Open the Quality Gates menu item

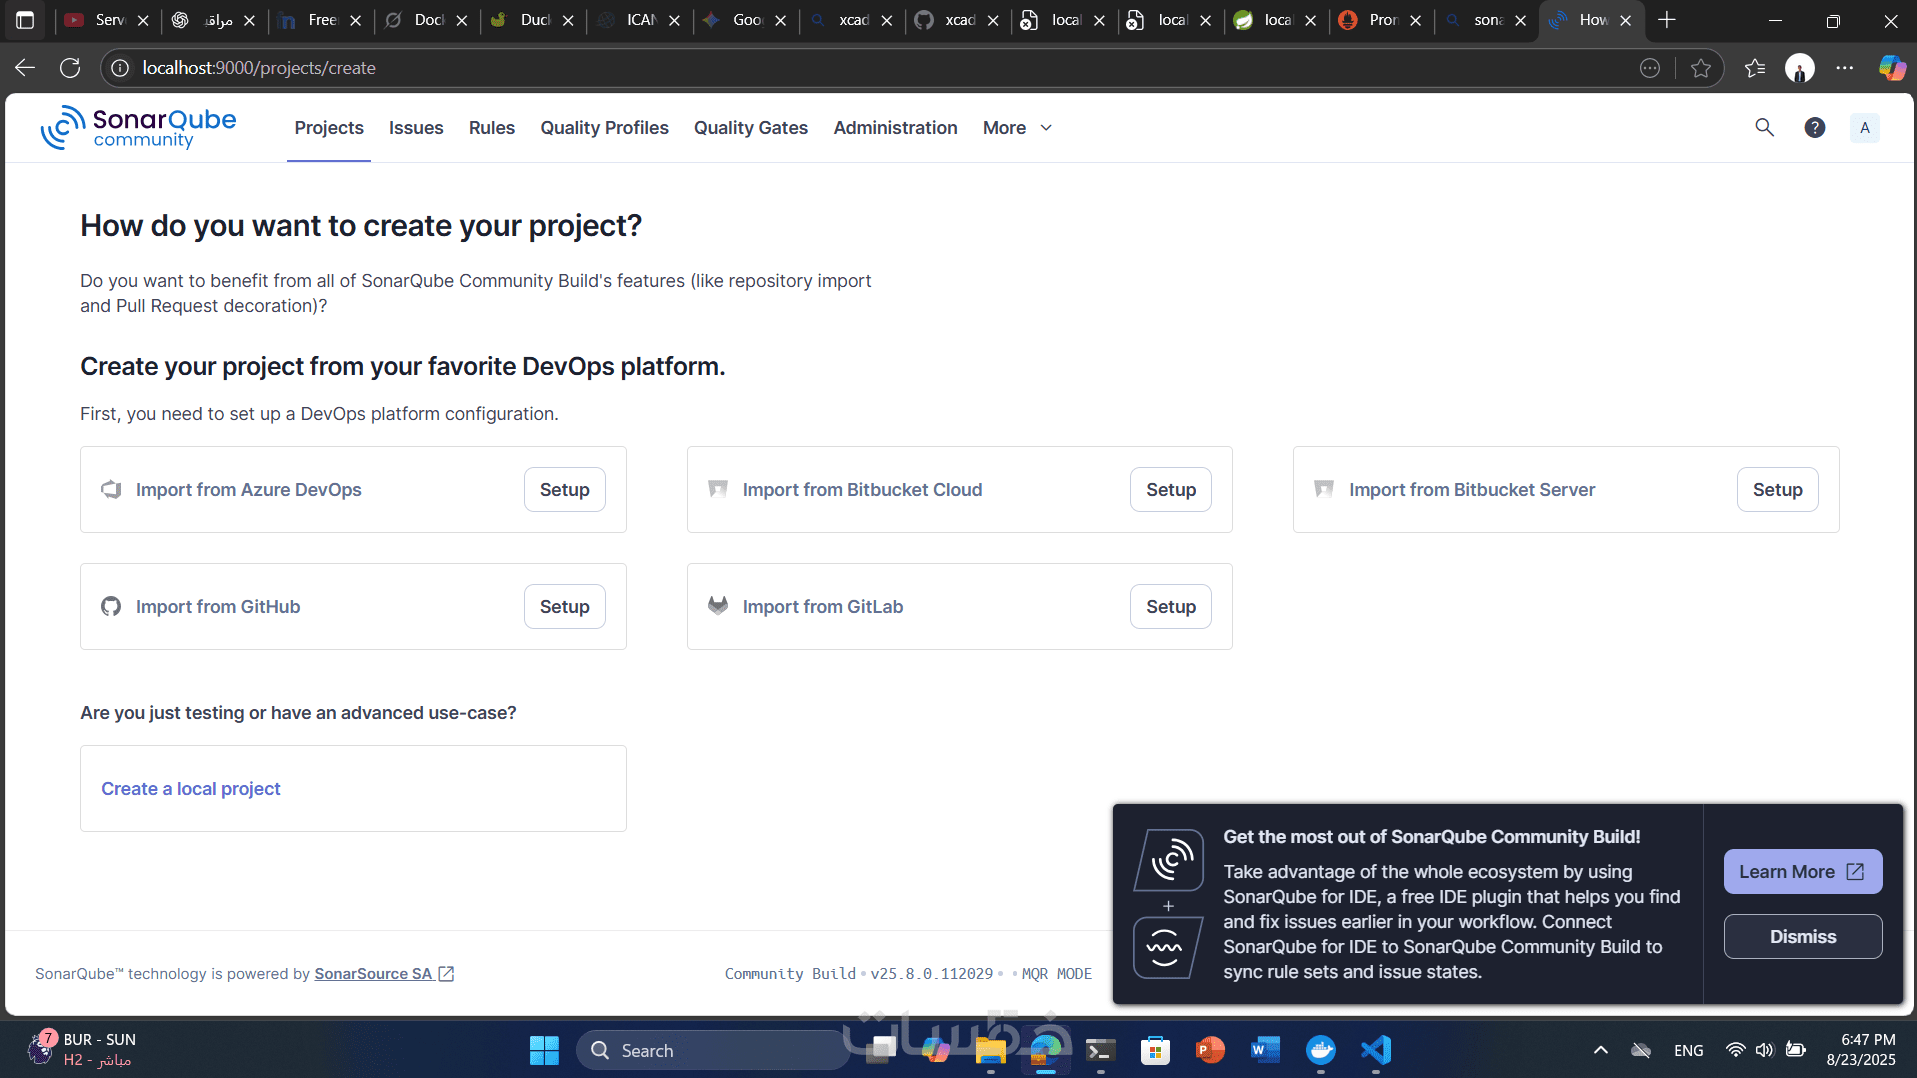coord(750,128)
